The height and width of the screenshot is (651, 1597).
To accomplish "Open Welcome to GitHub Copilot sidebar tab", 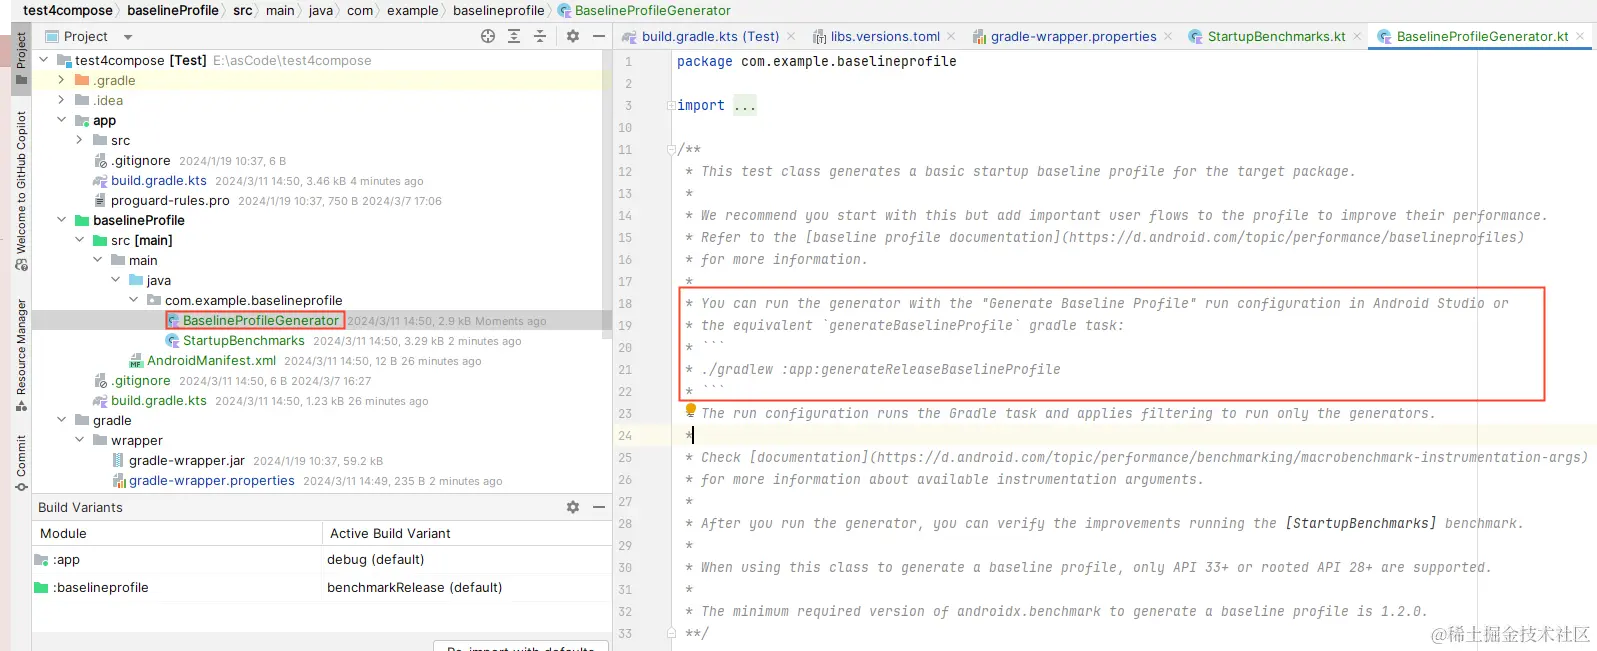I will [x=21, y=190].
